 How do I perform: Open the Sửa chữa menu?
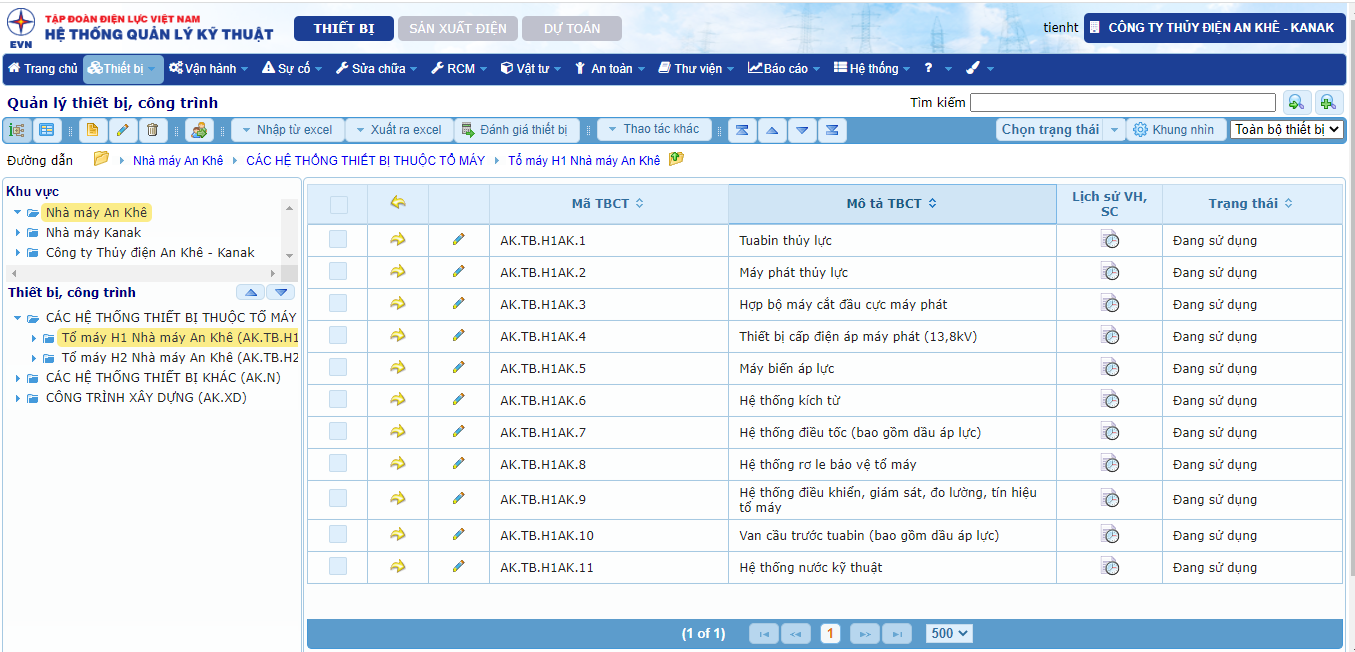[x=378, y=69]
